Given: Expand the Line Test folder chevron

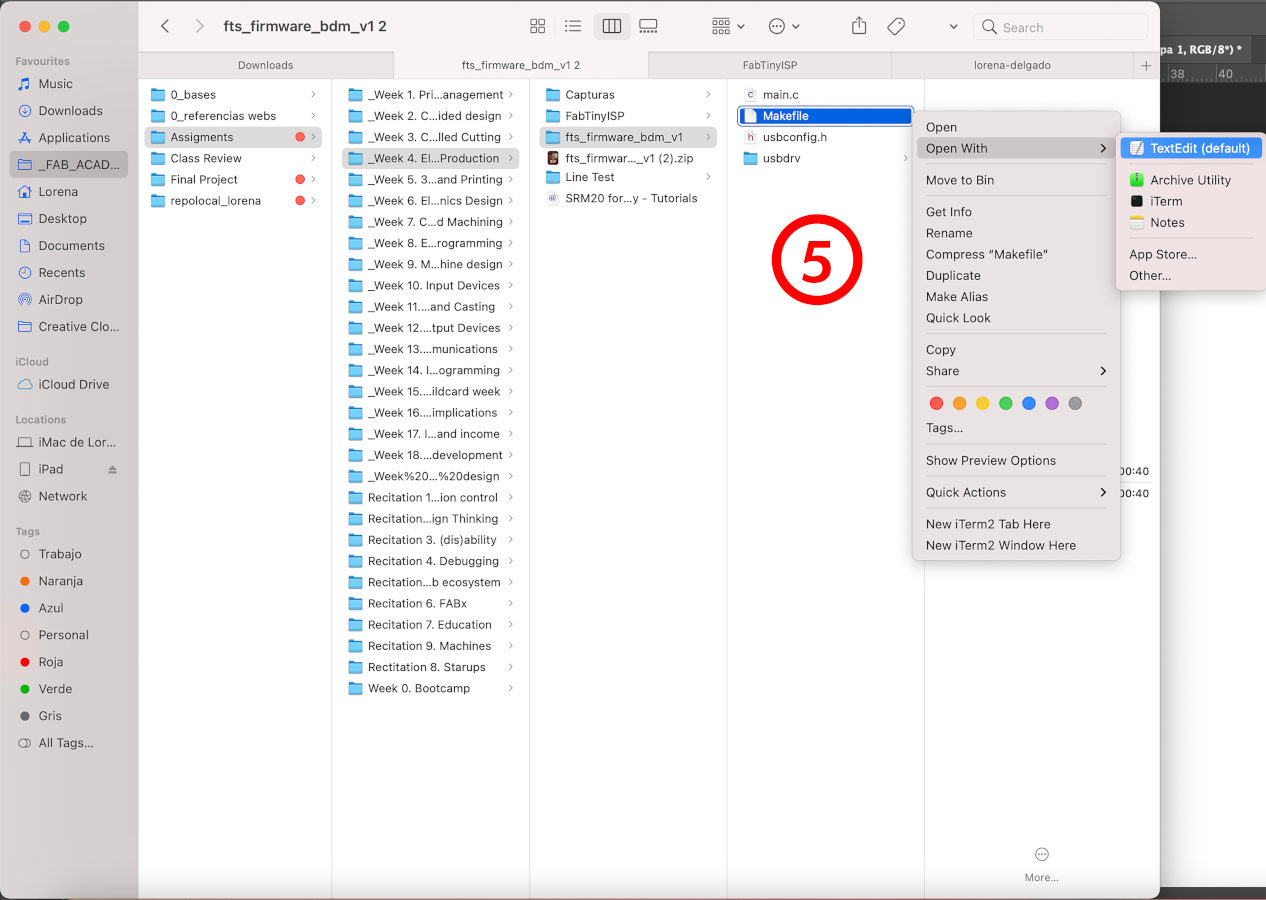Looking at the screenshot, I should pos(708,178).
